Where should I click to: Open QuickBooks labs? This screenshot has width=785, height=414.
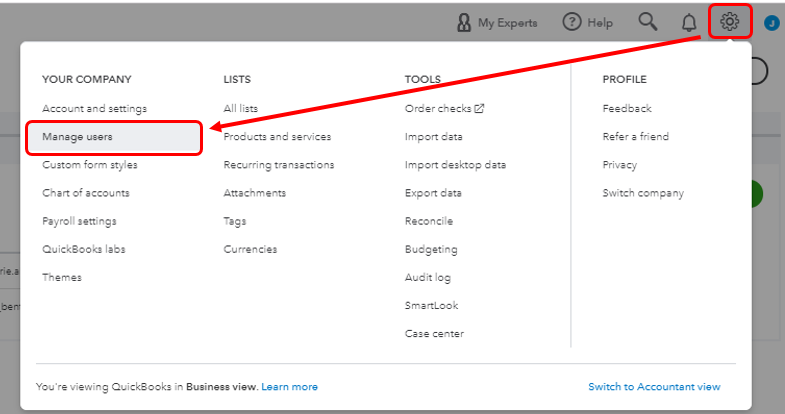point(84,249)
